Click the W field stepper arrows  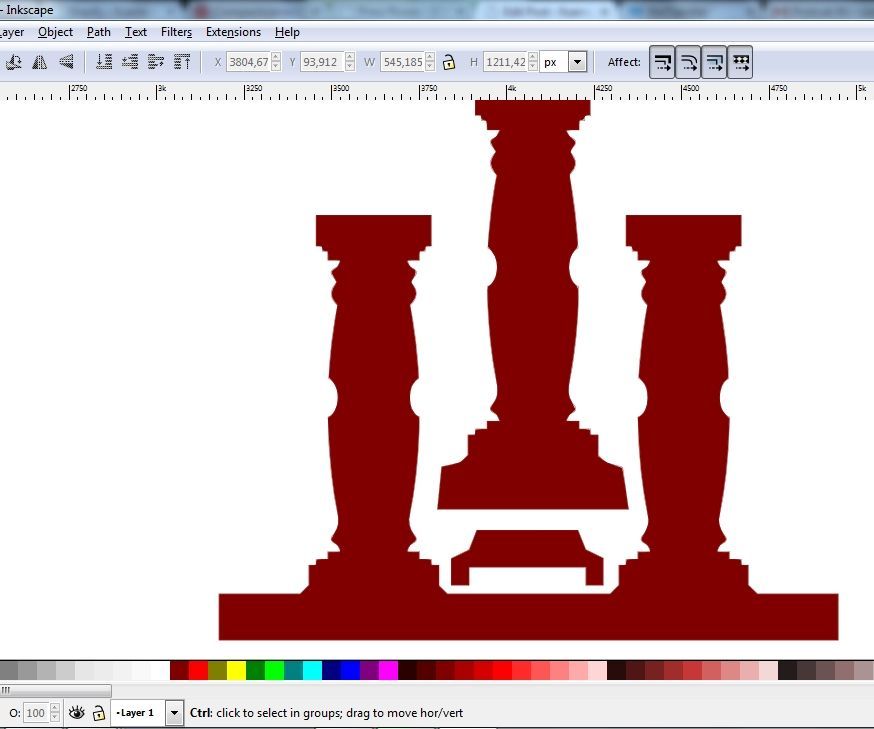430,62
